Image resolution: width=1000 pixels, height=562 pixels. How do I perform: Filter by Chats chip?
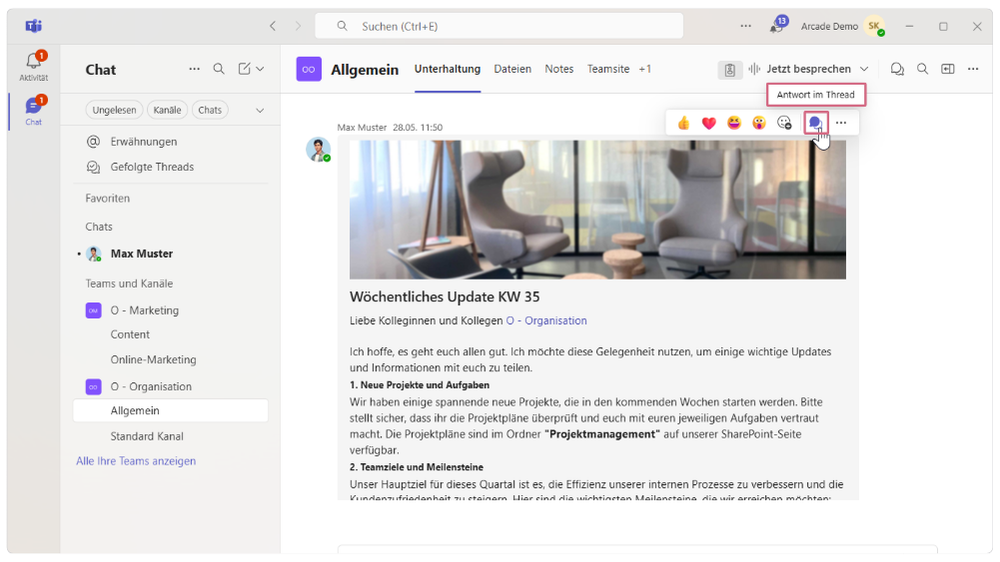coord(210,110)
